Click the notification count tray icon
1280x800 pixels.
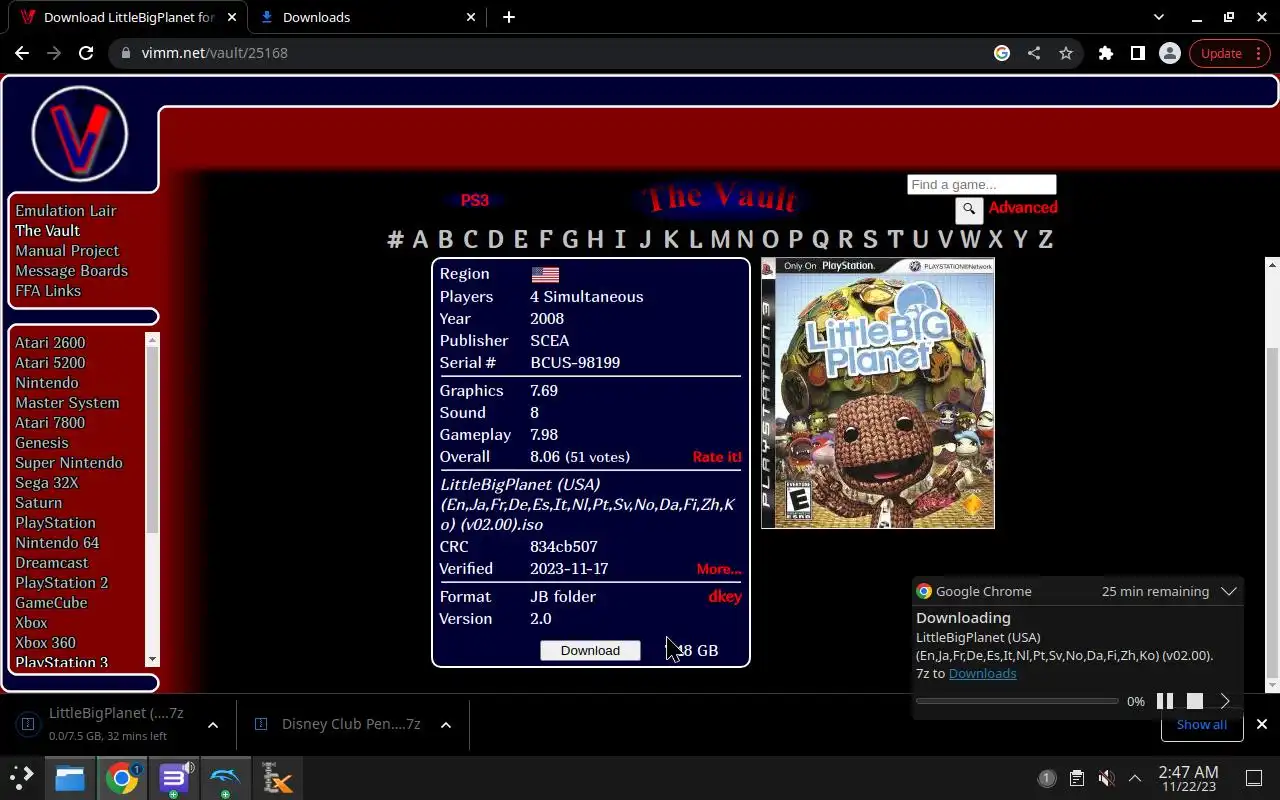(1047, 778)
